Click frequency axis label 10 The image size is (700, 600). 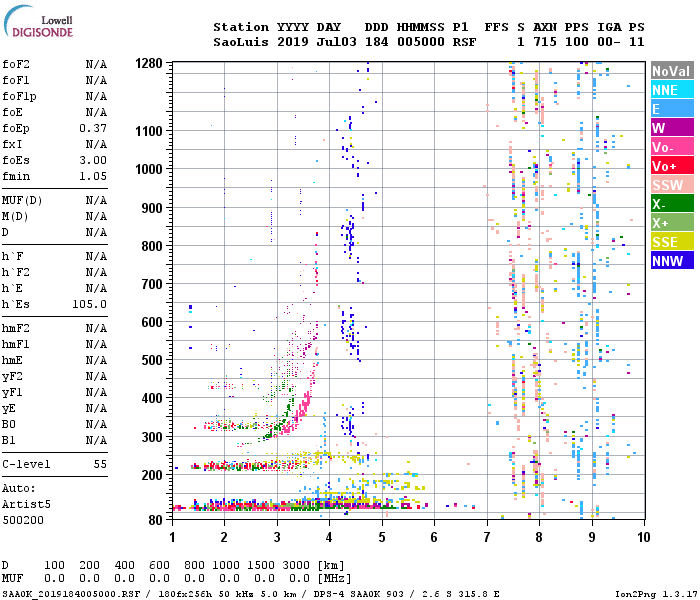(643, 537)
